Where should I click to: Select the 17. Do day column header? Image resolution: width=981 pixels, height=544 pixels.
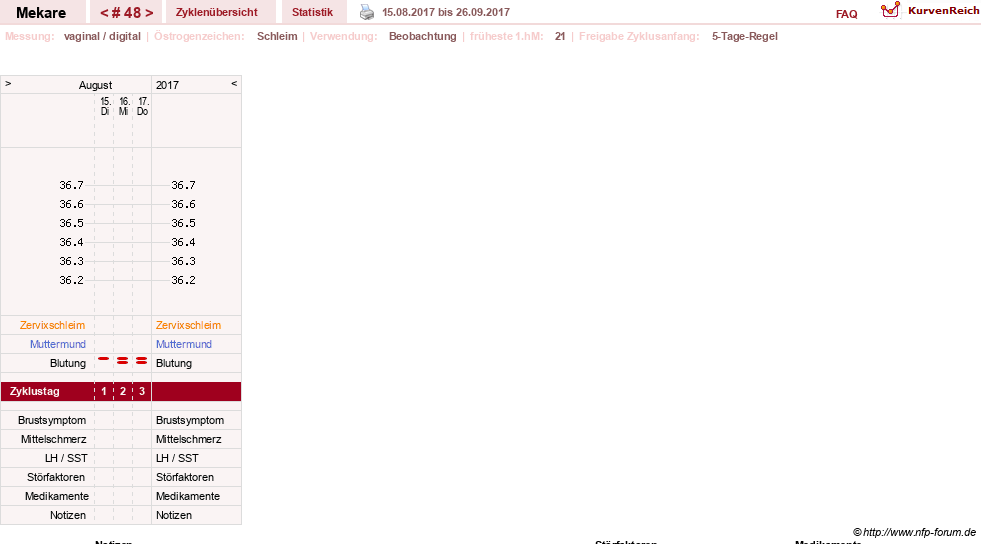click(x=143, y=106)
